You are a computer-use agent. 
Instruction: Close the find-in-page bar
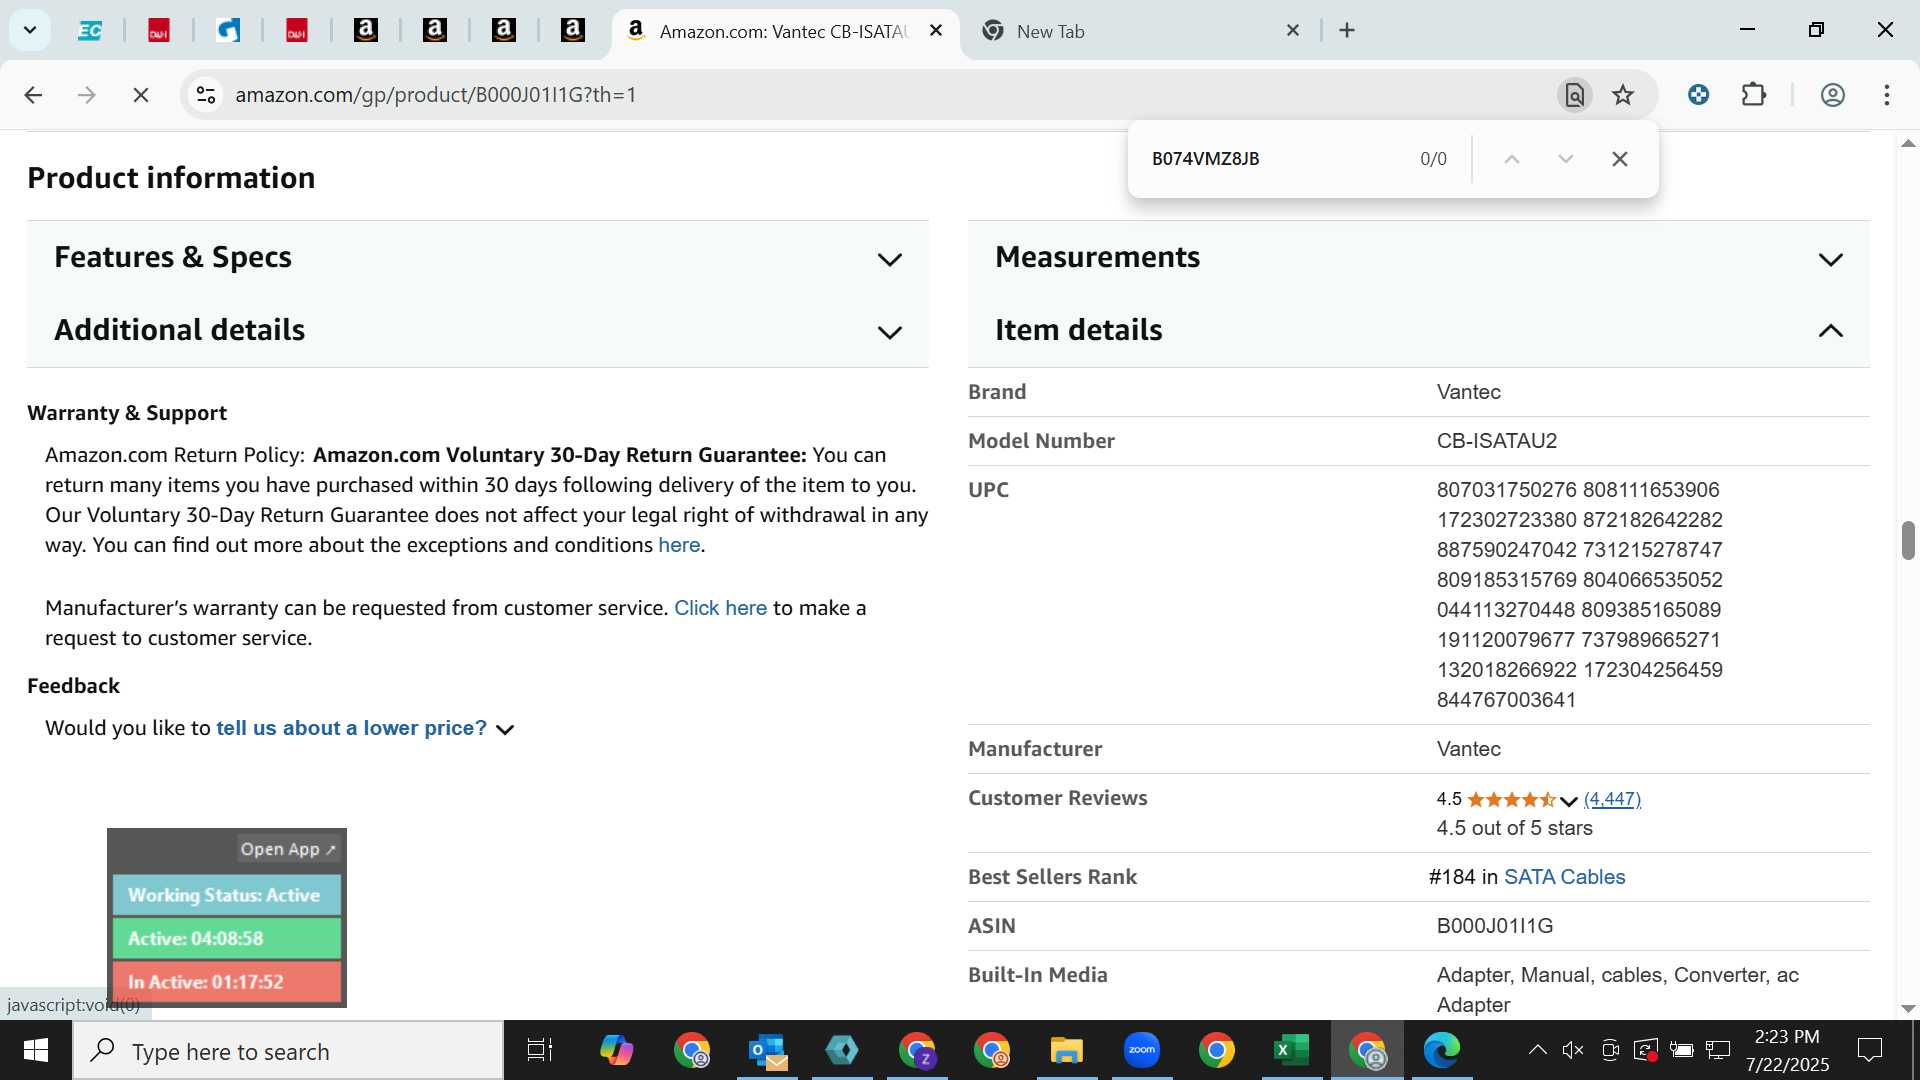point(1620,159)
